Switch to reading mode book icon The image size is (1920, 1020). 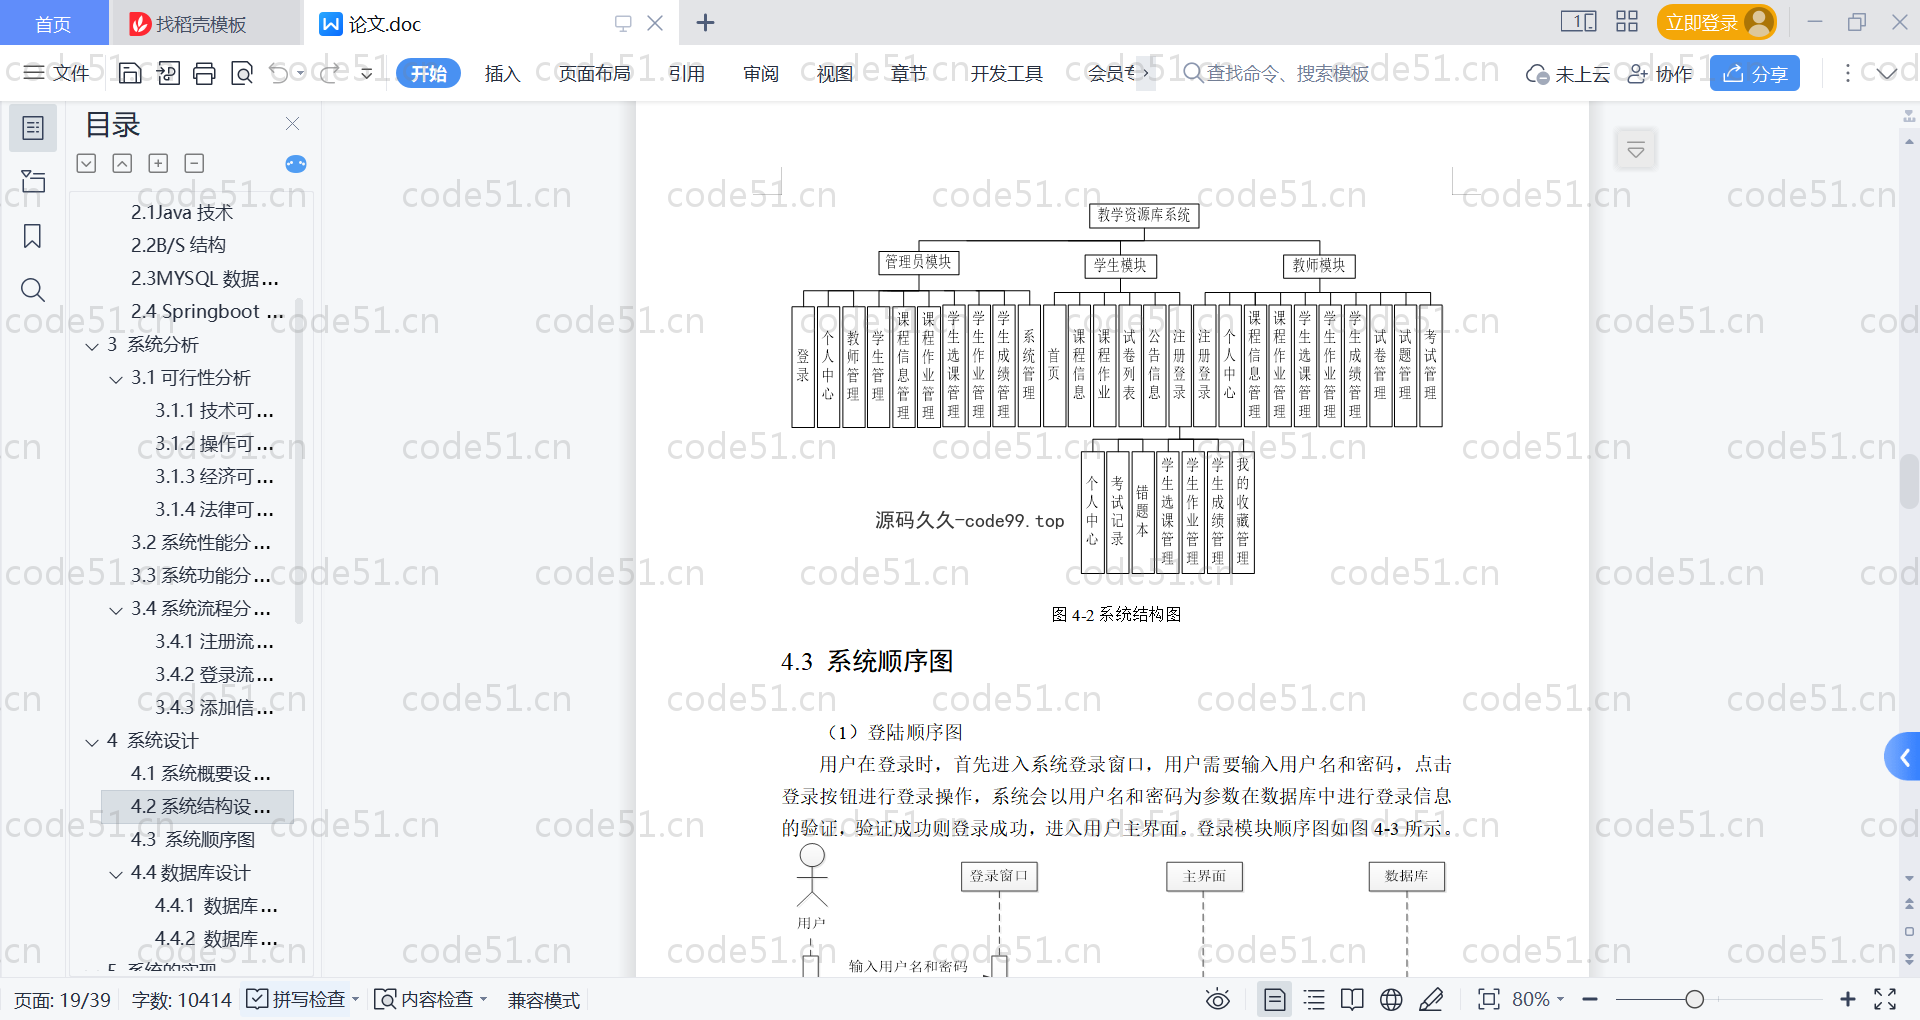[1352, 999]
